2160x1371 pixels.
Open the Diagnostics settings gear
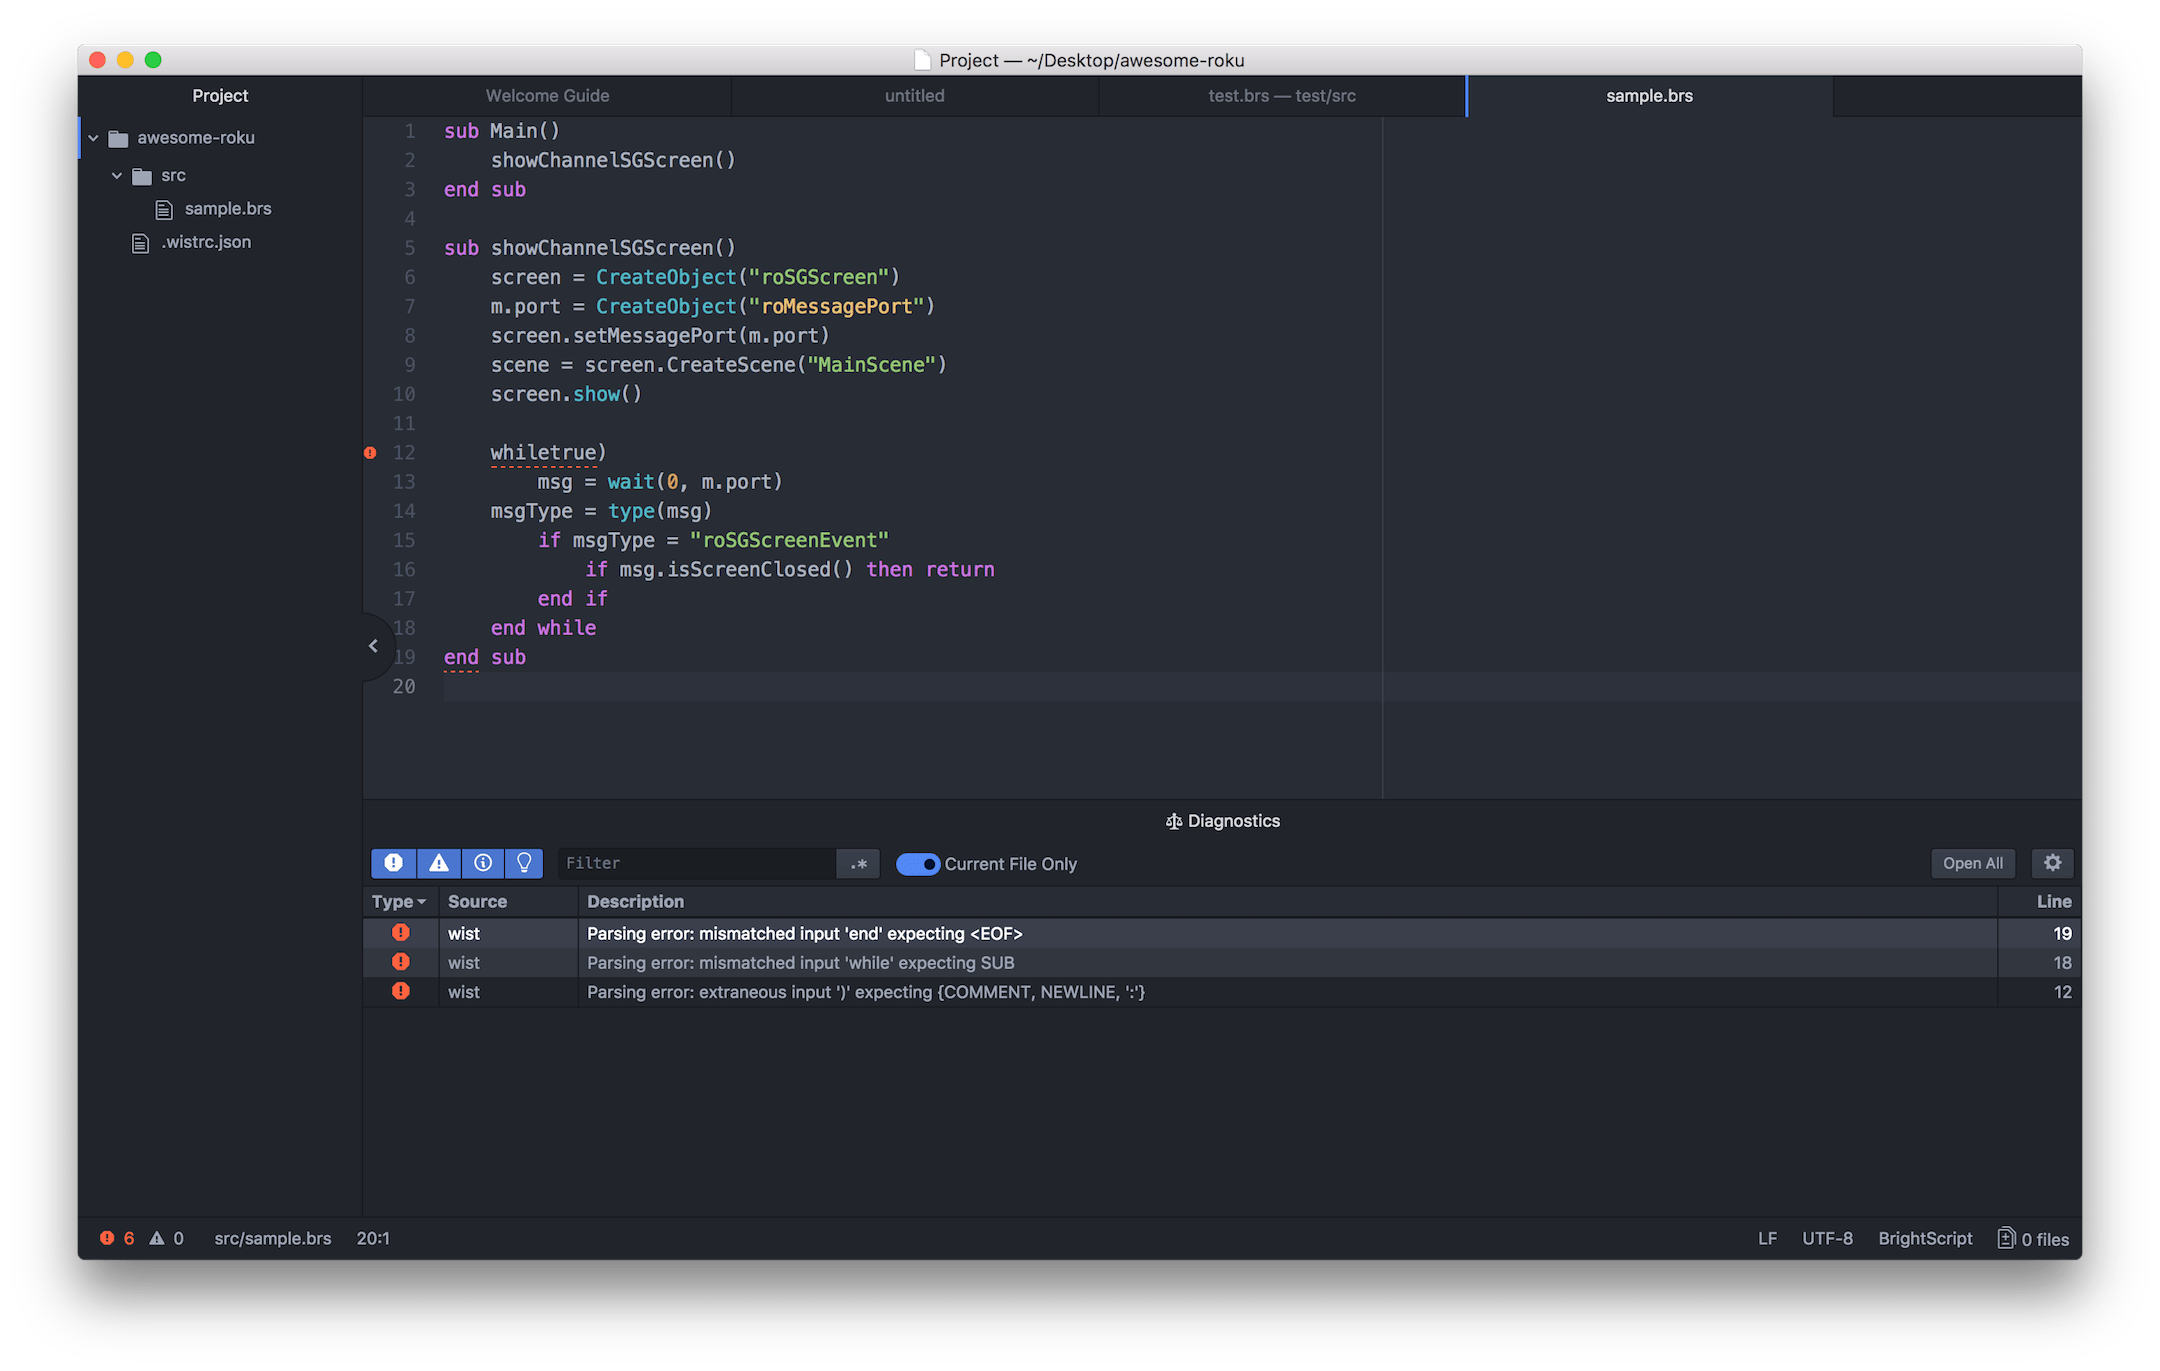[x=2052, y=862]
